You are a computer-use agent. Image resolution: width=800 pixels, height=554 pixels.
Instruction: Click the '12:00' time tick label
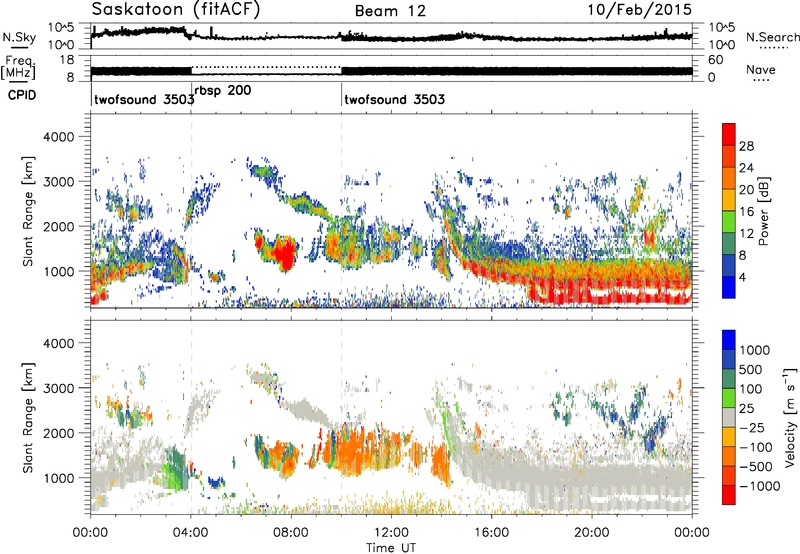[391, 533]
